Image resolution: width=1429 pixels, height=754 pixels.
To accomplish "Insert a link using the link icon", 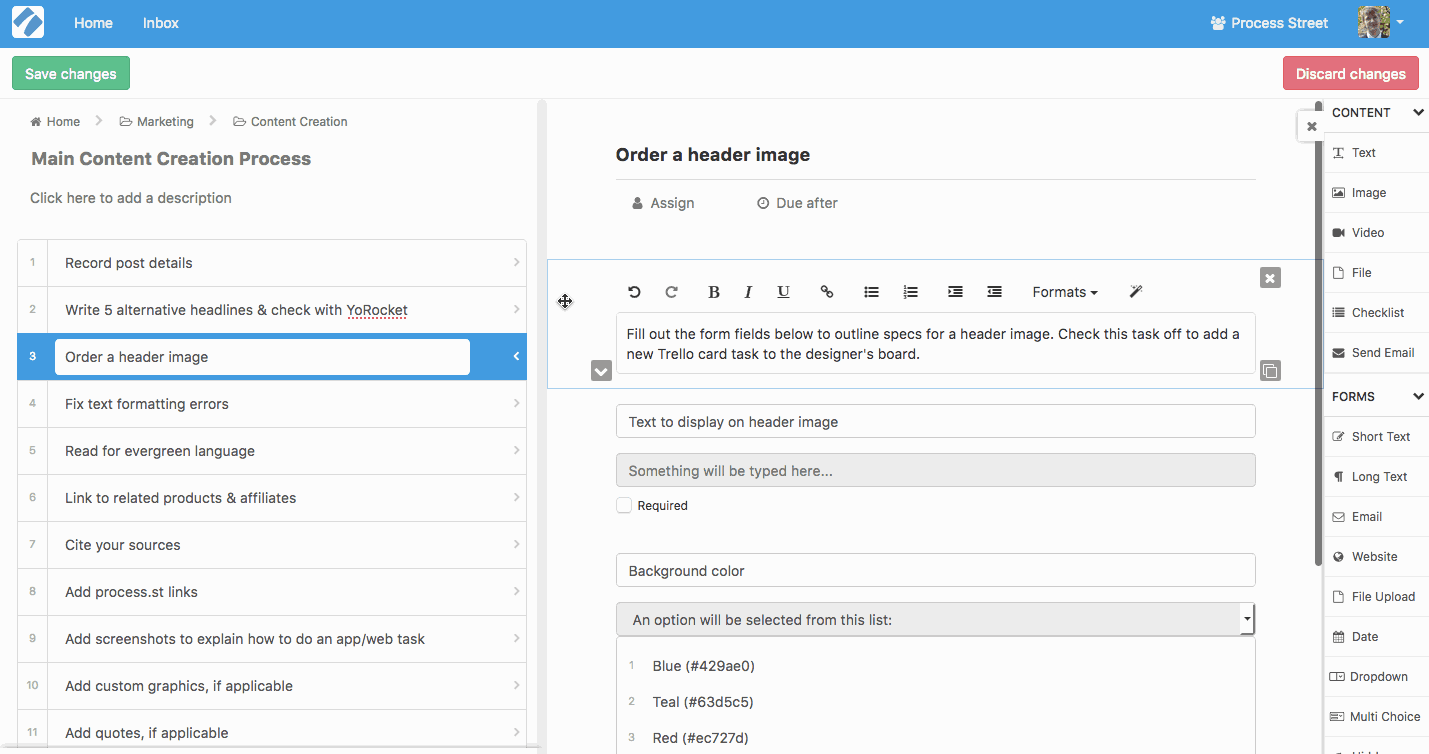I will point(827,292).
